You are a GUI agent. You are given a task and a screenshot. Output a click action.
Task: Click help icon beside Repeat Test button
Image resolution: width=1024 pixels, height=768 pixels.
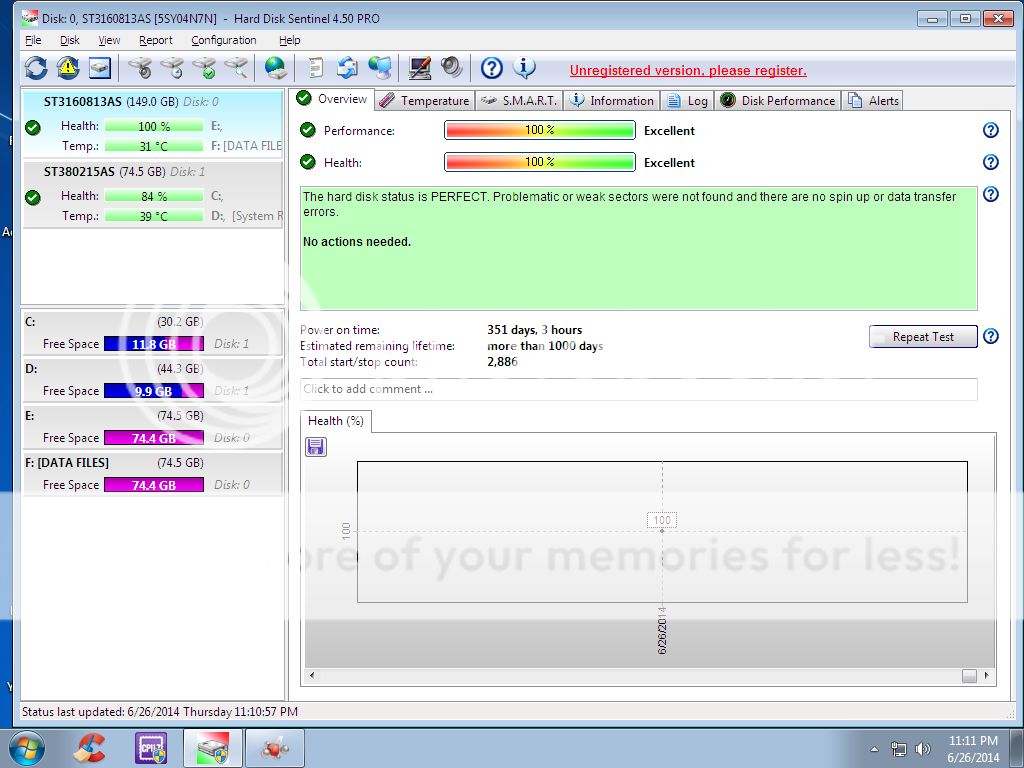click(x=990, y=337)
